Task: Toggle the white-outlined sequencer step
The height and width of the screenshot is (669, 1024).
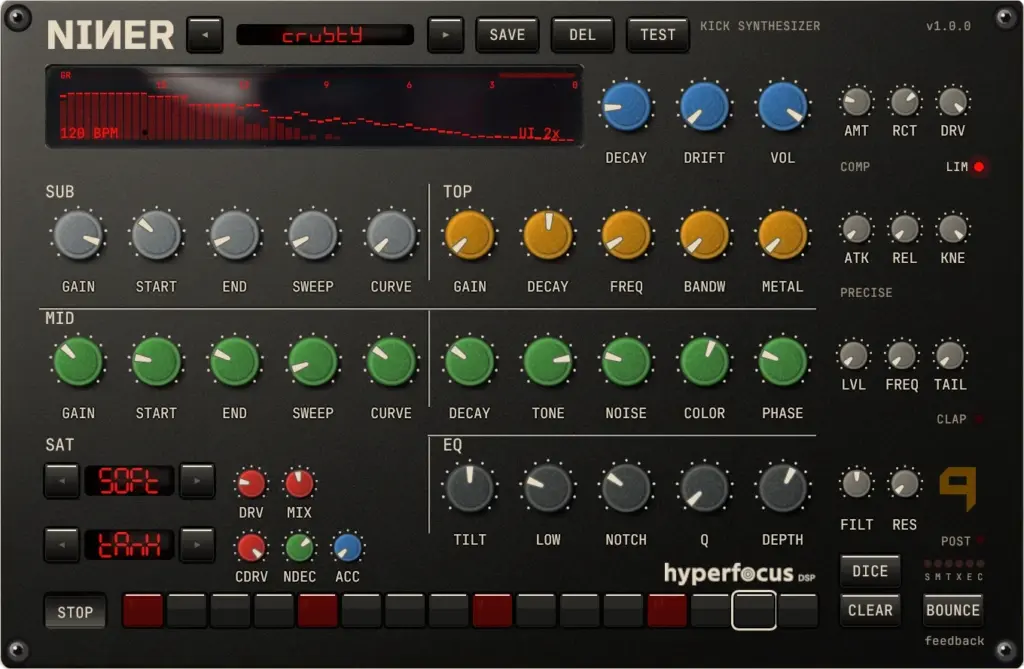Action: pyautogui.click(x=754, y=611)
